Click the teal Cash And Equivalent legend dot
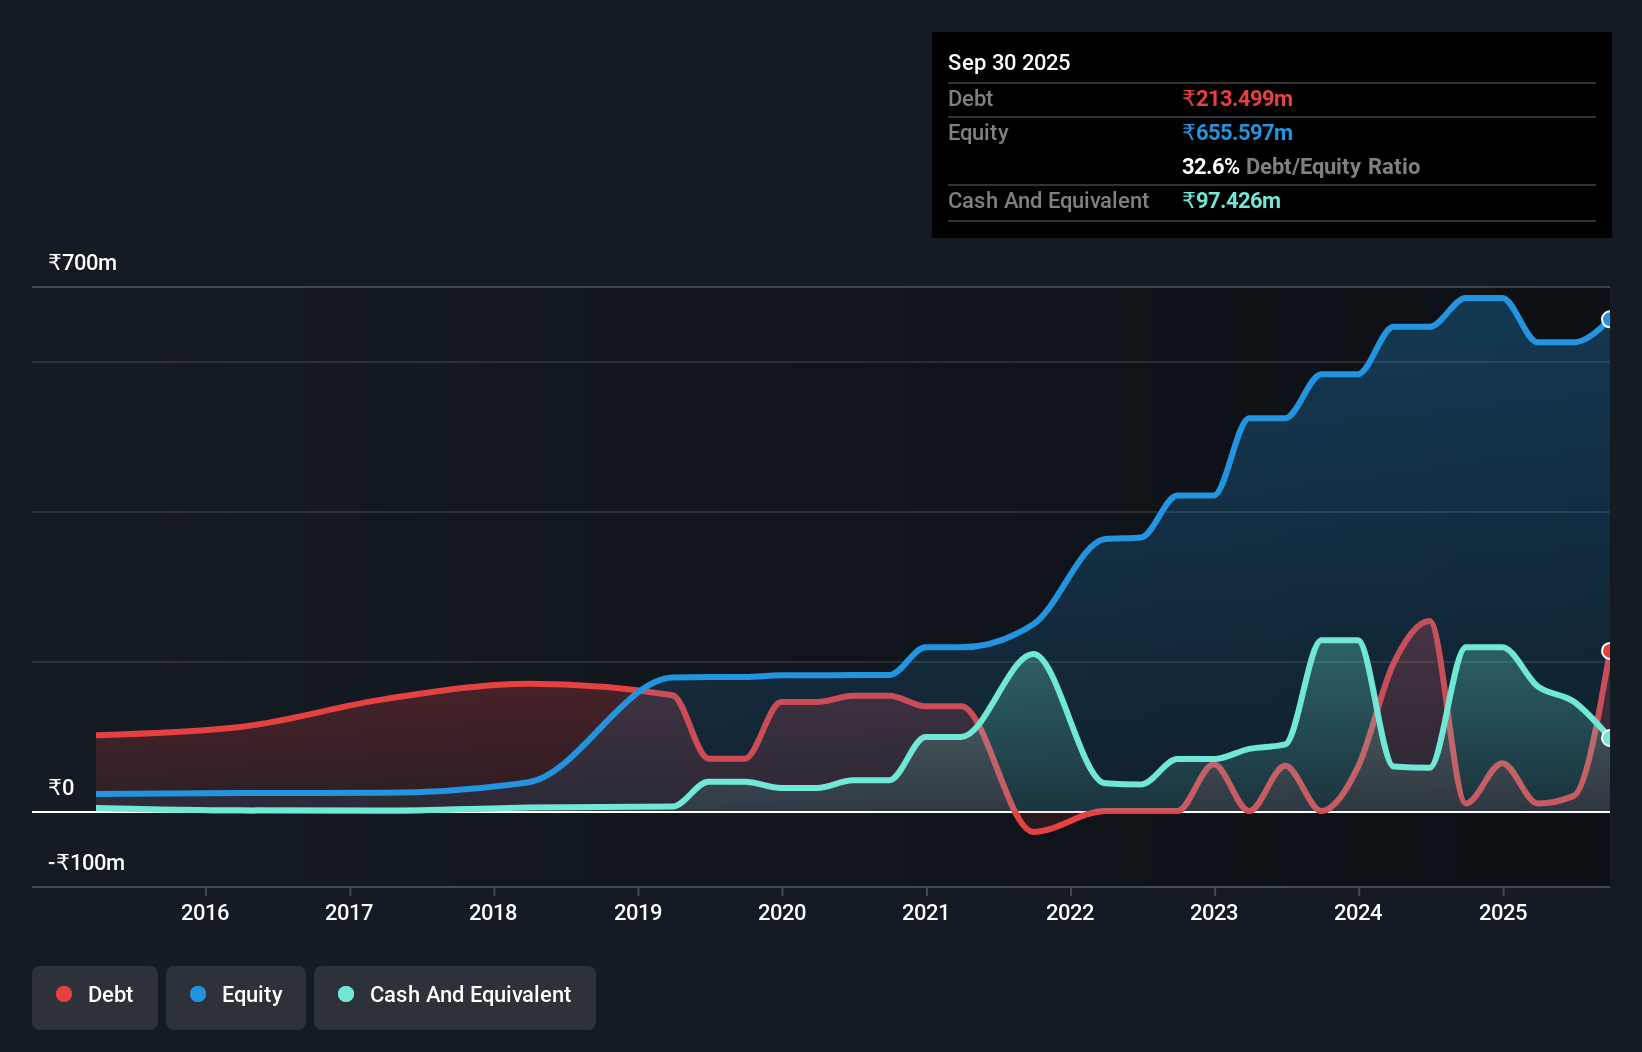1642x1052 pixels. point(345,995)
